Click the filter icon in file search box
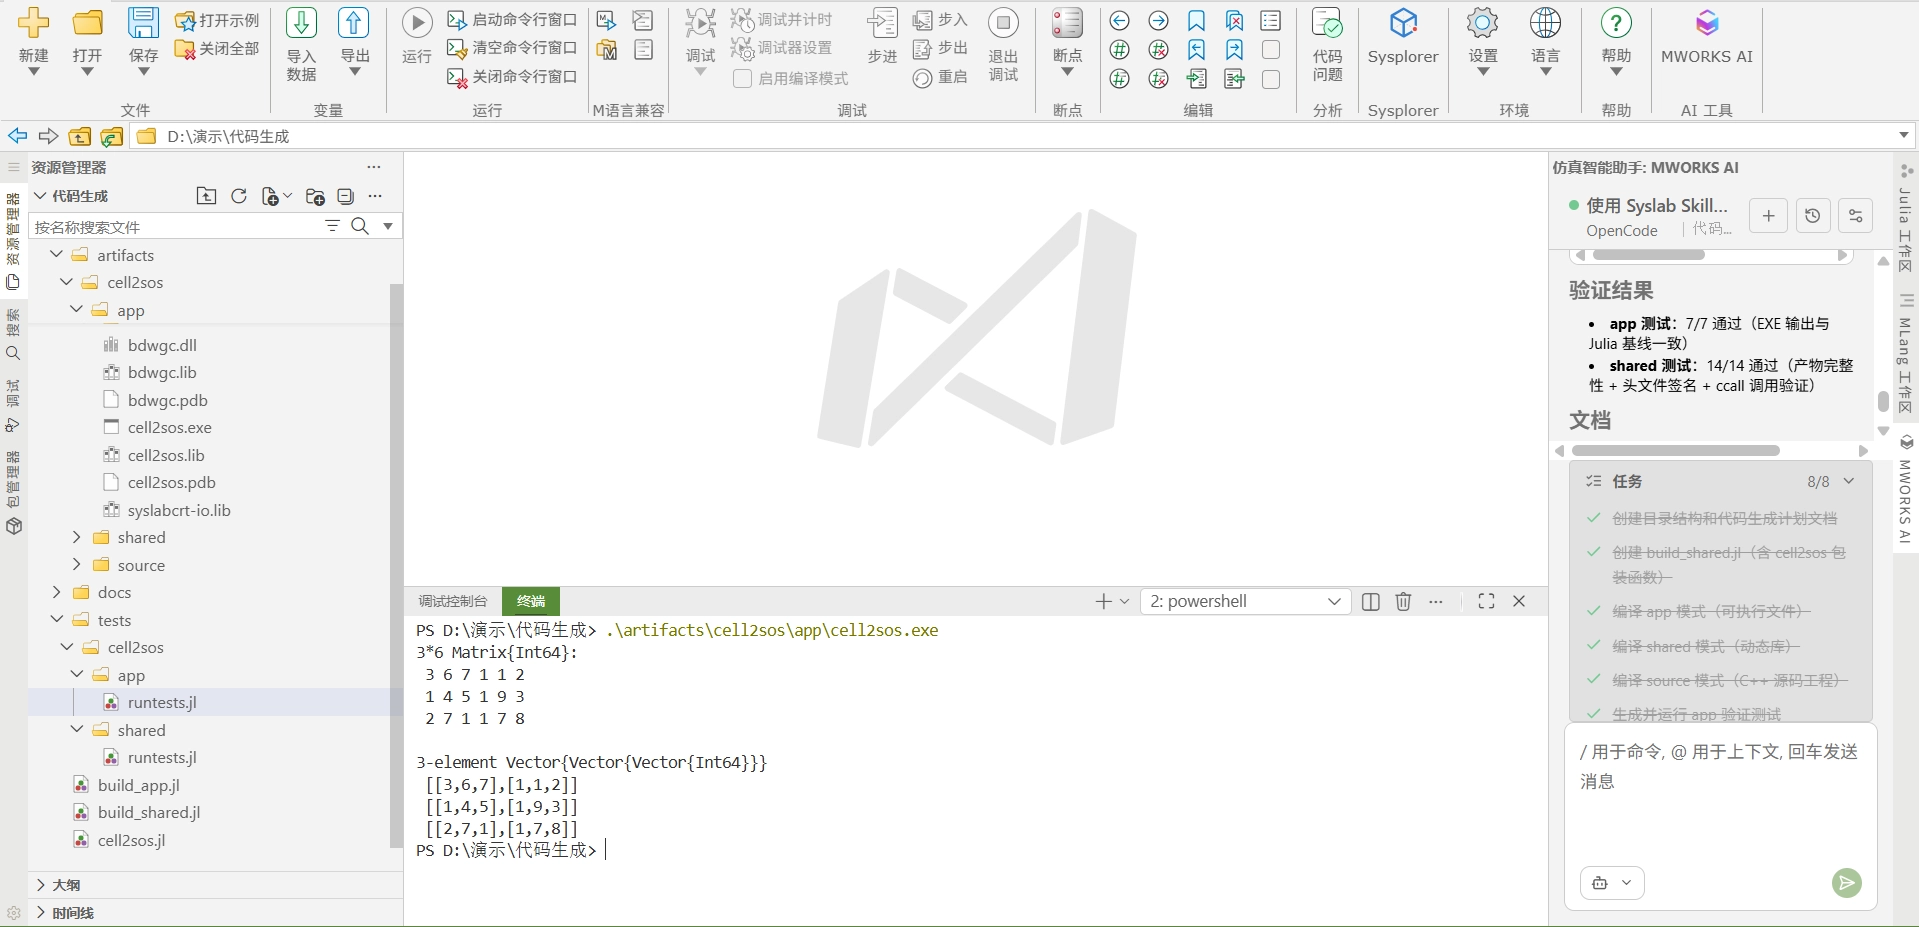1919x927 pixels. [333, 226]
